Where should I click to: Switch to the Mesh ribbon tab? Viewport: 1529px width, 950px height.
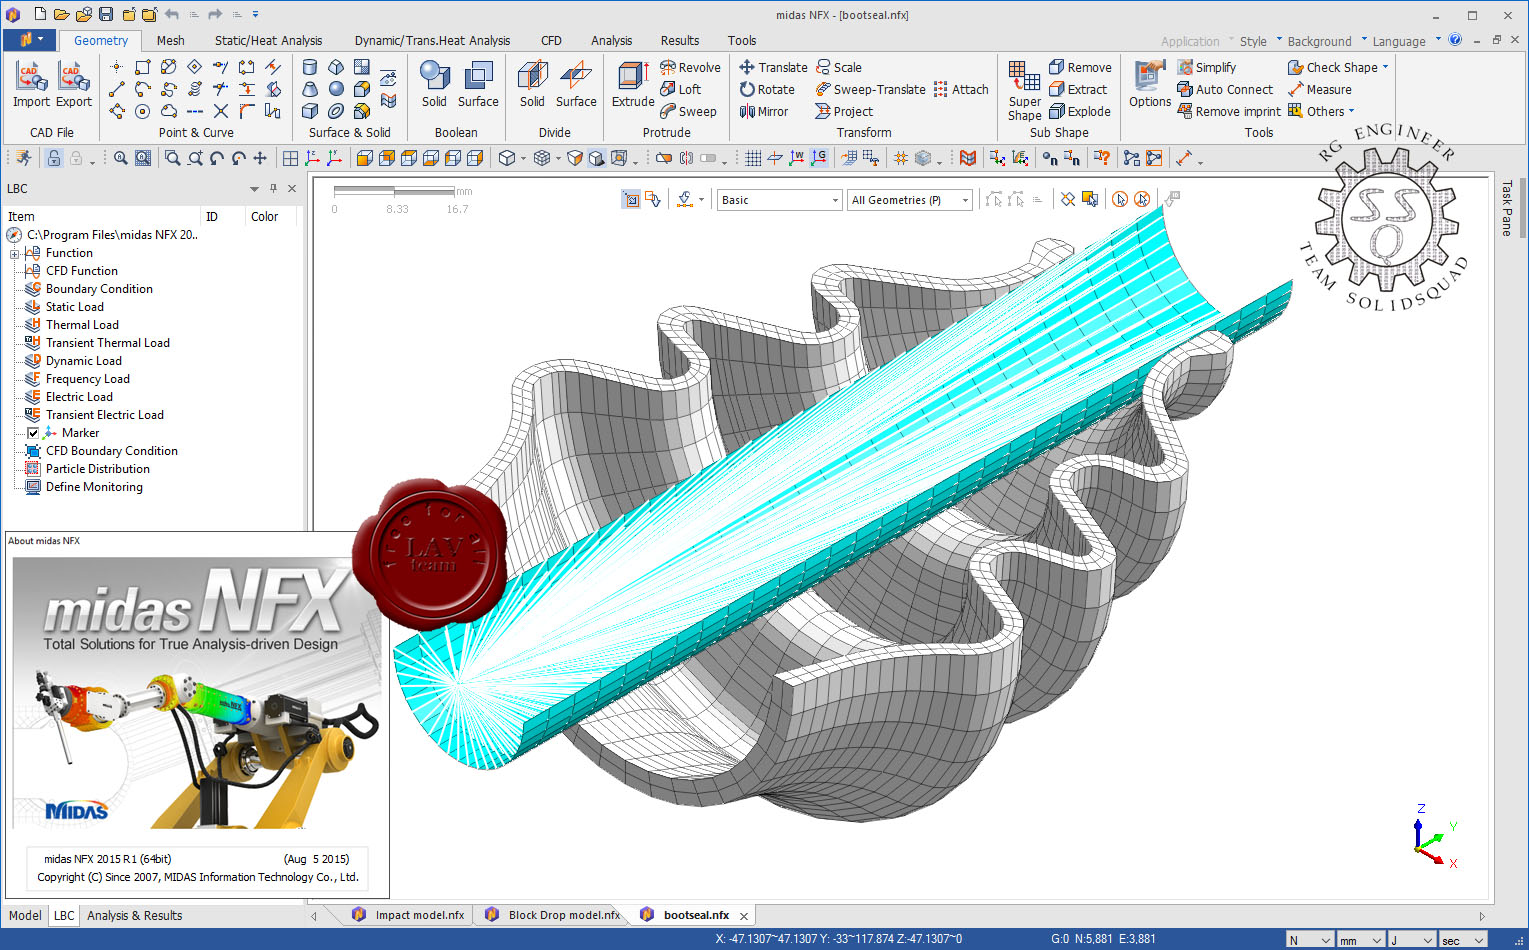coord(170,40)
